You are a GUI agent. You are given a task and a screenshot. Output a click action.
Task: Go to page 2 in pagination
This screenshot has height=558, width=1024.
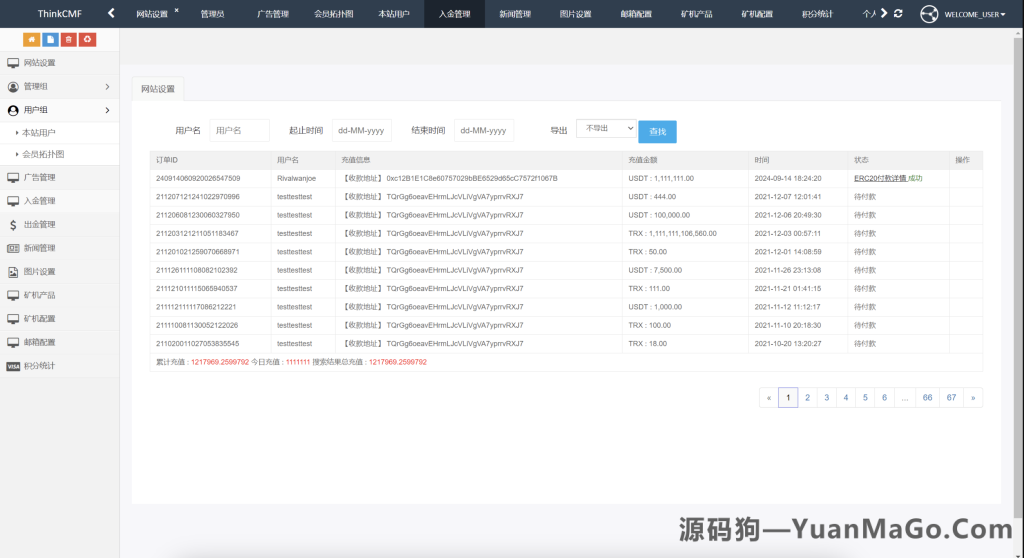[x=807, y=397]
